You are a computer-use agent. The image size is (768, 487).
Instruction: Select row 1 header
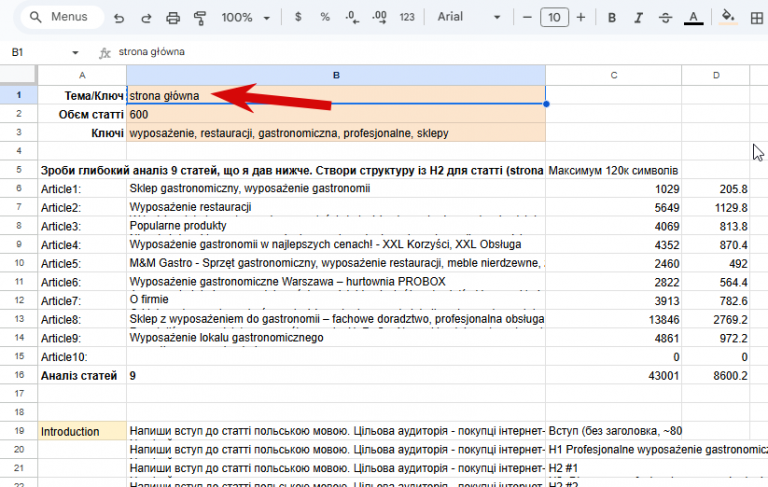19,95
